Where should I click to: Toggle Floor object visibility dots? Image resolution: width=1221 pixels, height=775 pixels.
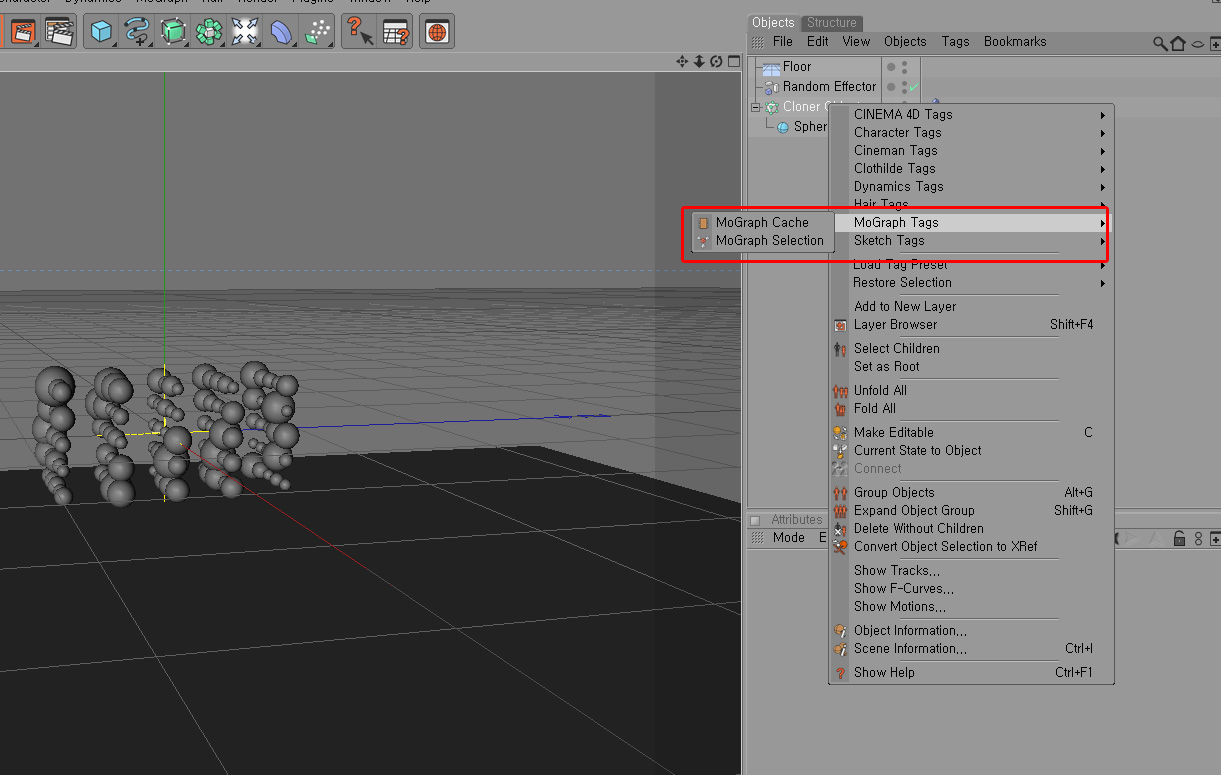[905, 67]
